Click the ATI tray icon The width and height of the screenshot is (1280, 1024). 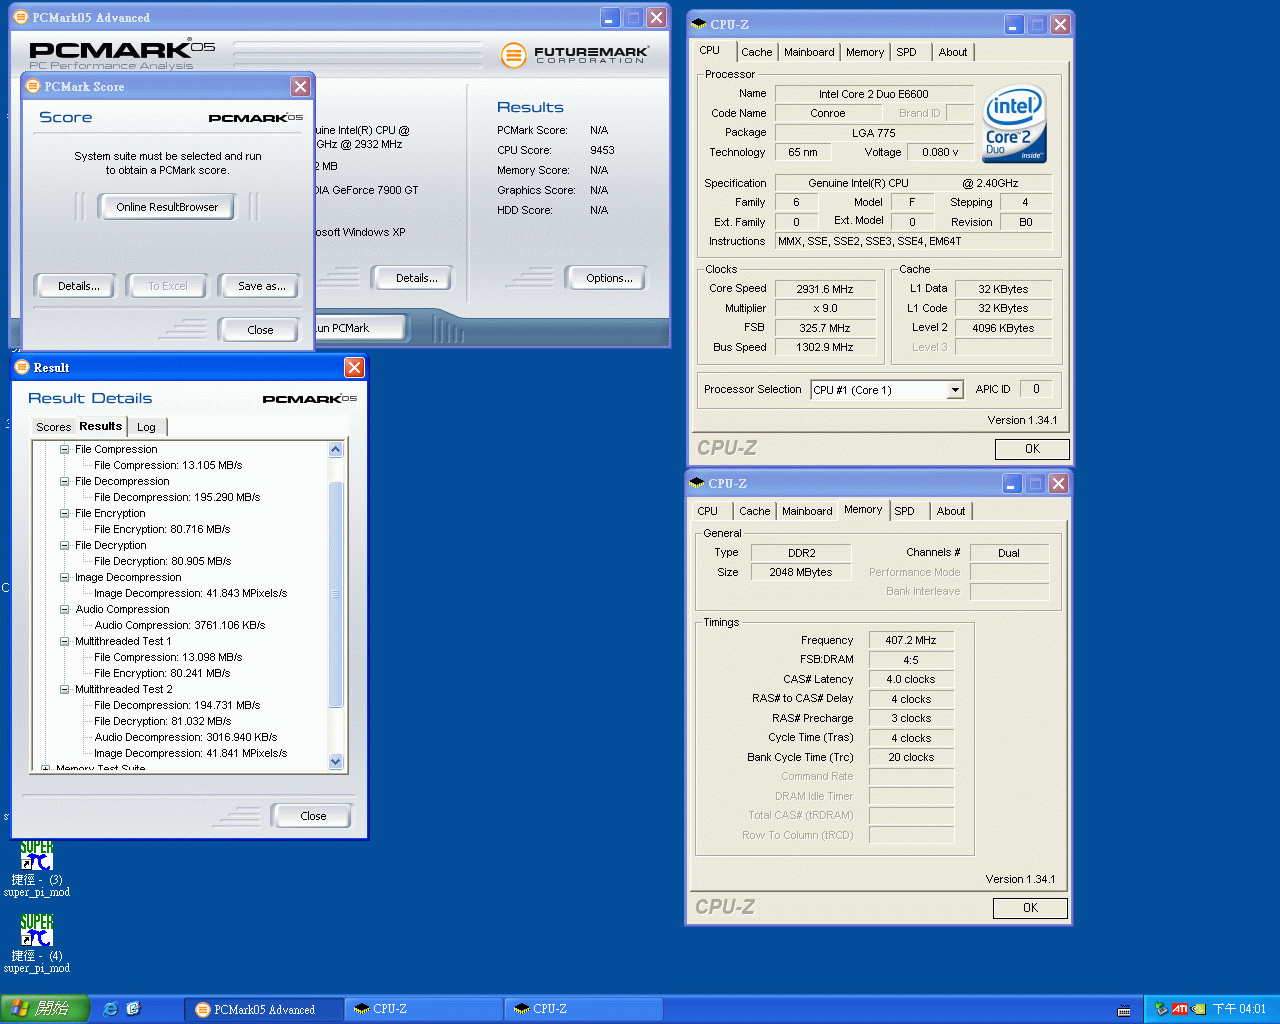pos(1180,1009)
